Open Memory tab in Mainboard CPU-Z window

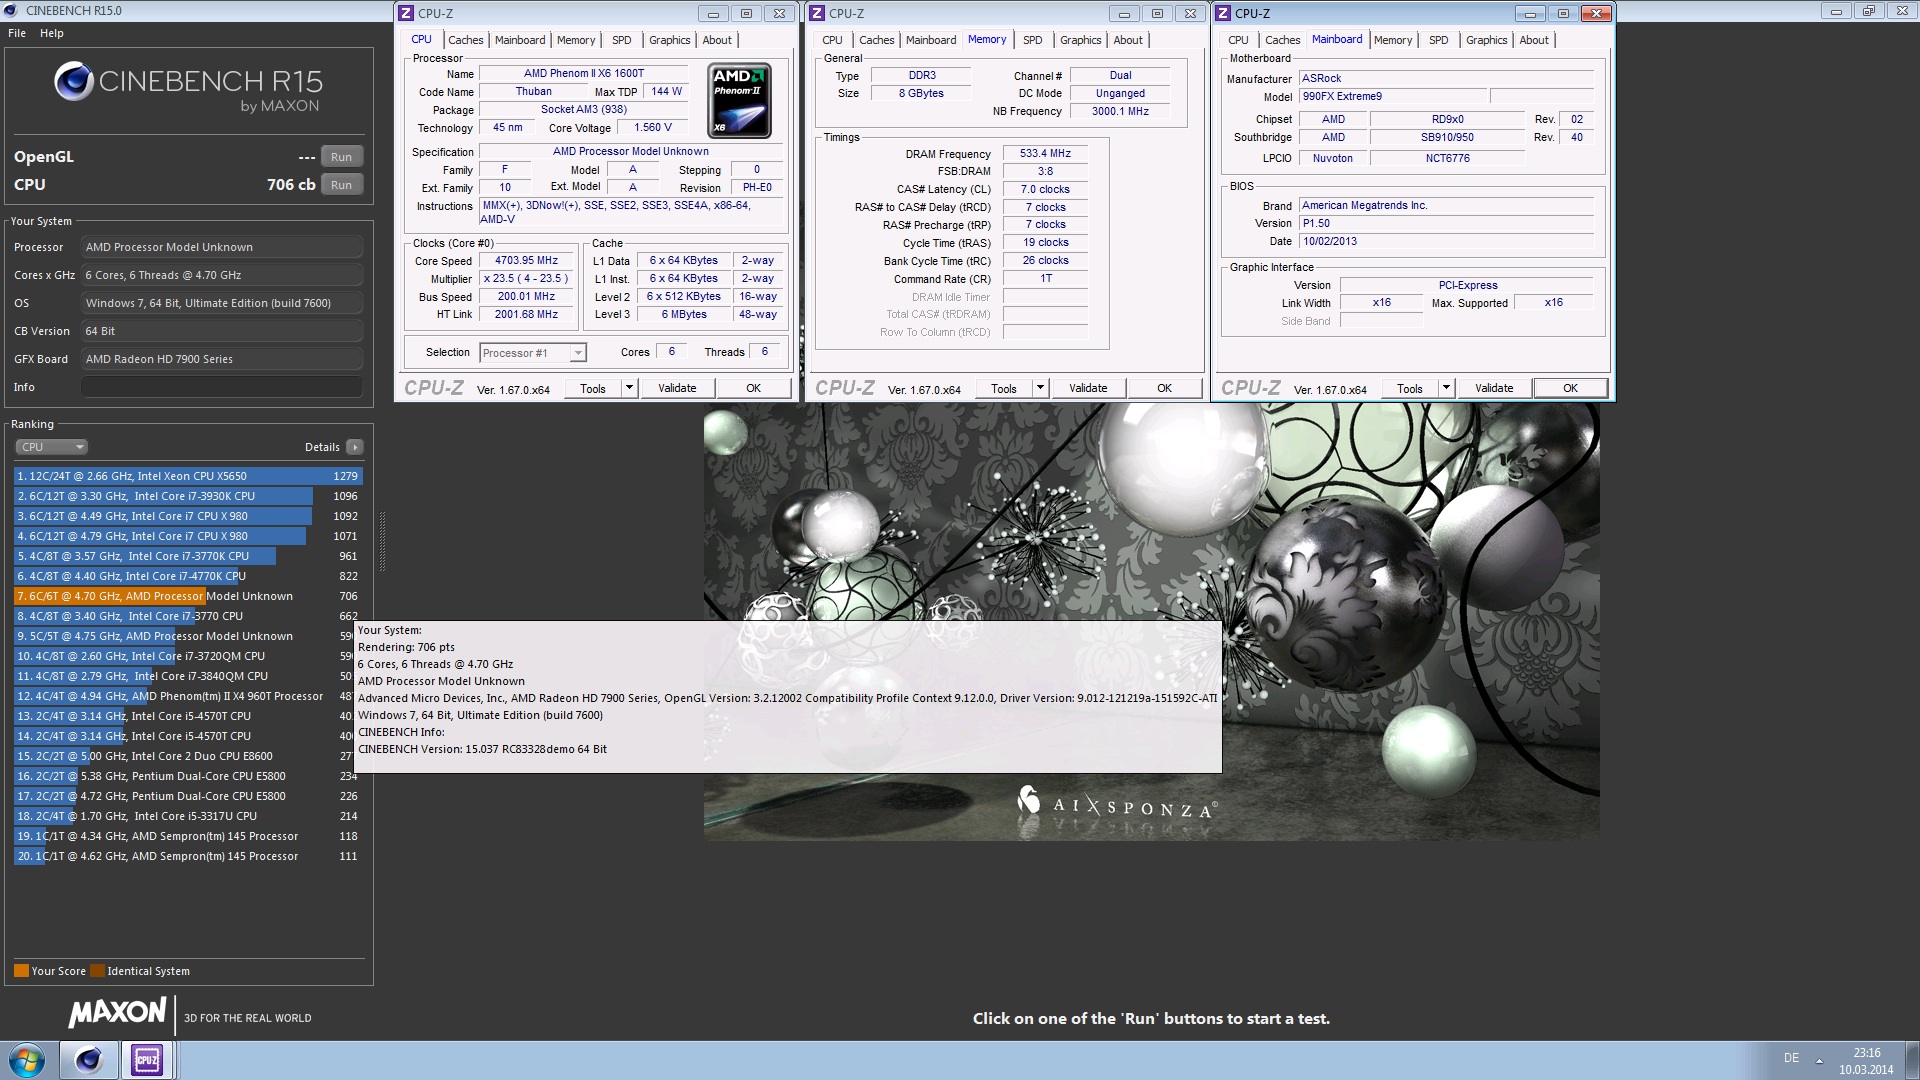[x=1393, y=40]
